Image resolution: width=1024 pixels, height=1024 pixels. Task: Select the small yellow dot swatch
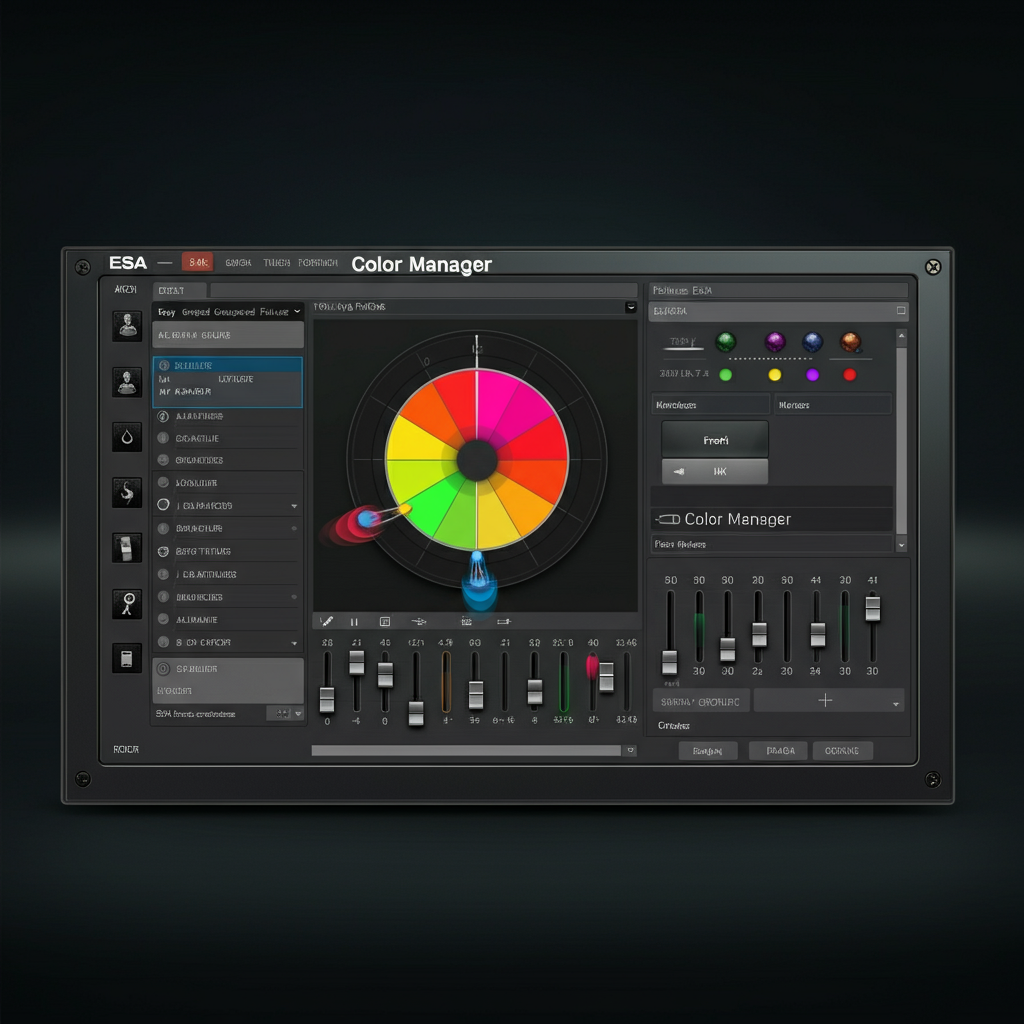775,375
